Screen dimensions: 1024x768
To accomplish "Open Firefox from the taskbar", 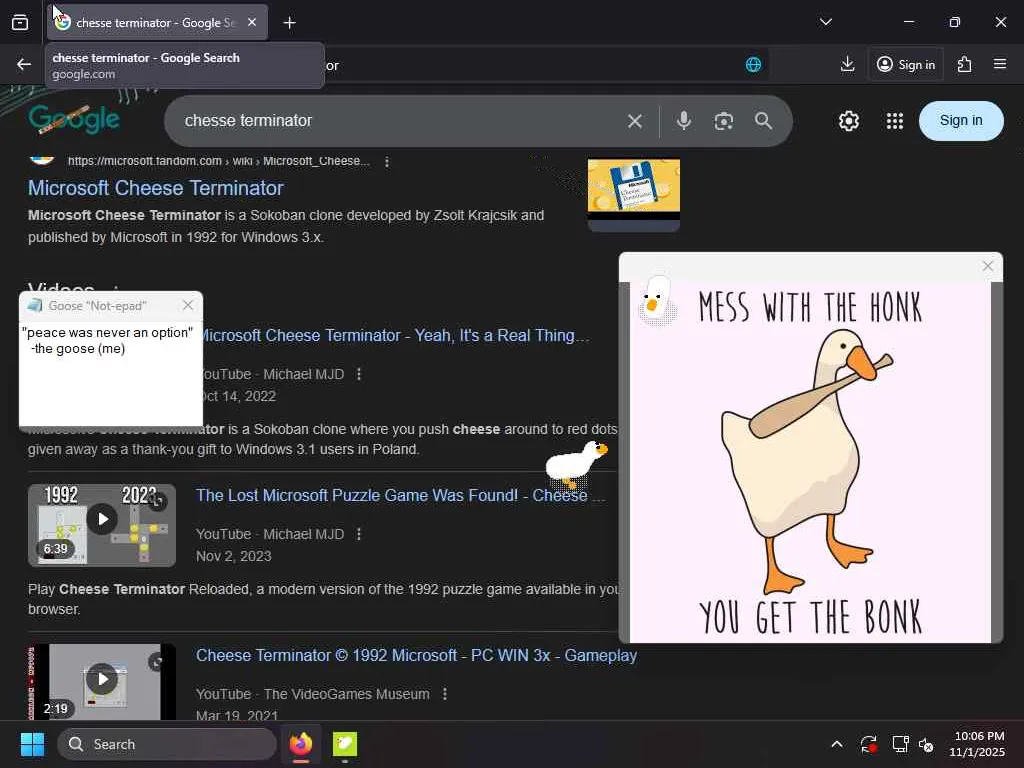I will pyautogui.click(x=301, y=744).
